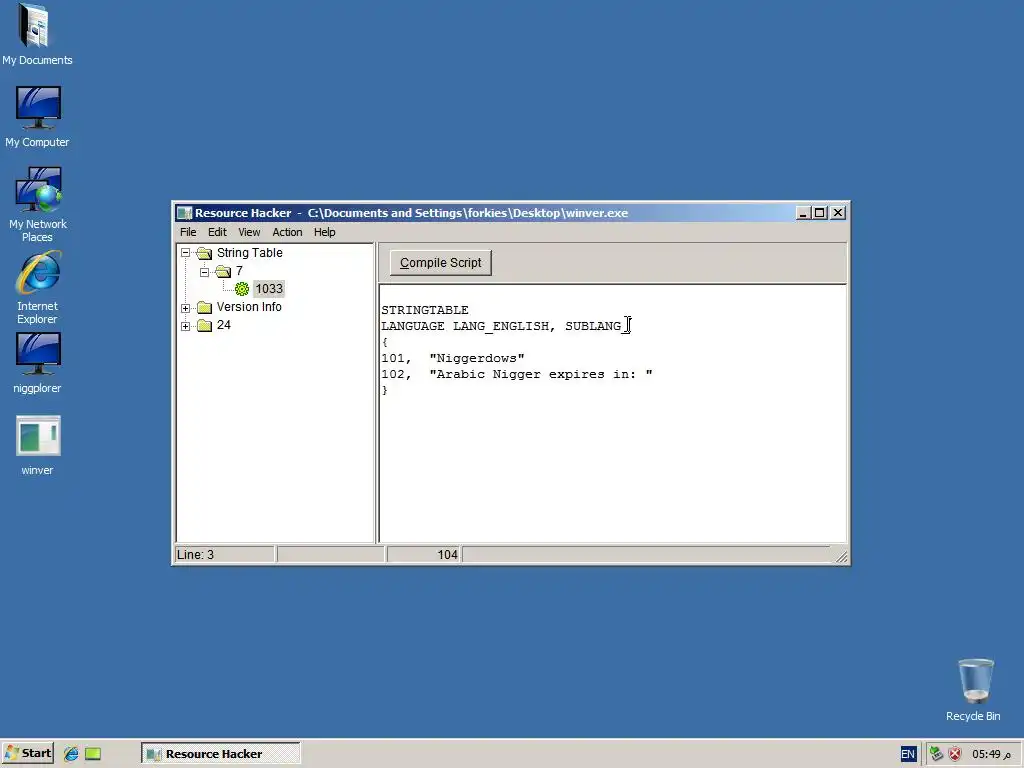Screen dimensions: 1024x768
Task: Maximize the Resource Hacker window
Action: [x=820, y=213]
